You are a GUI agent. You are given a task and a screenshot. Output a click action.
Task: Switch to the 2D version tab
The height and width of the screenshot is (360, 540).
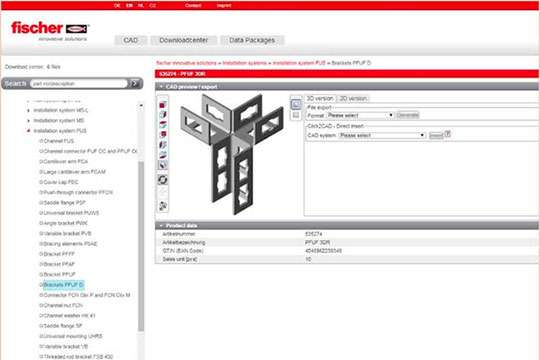click(353, 99)
